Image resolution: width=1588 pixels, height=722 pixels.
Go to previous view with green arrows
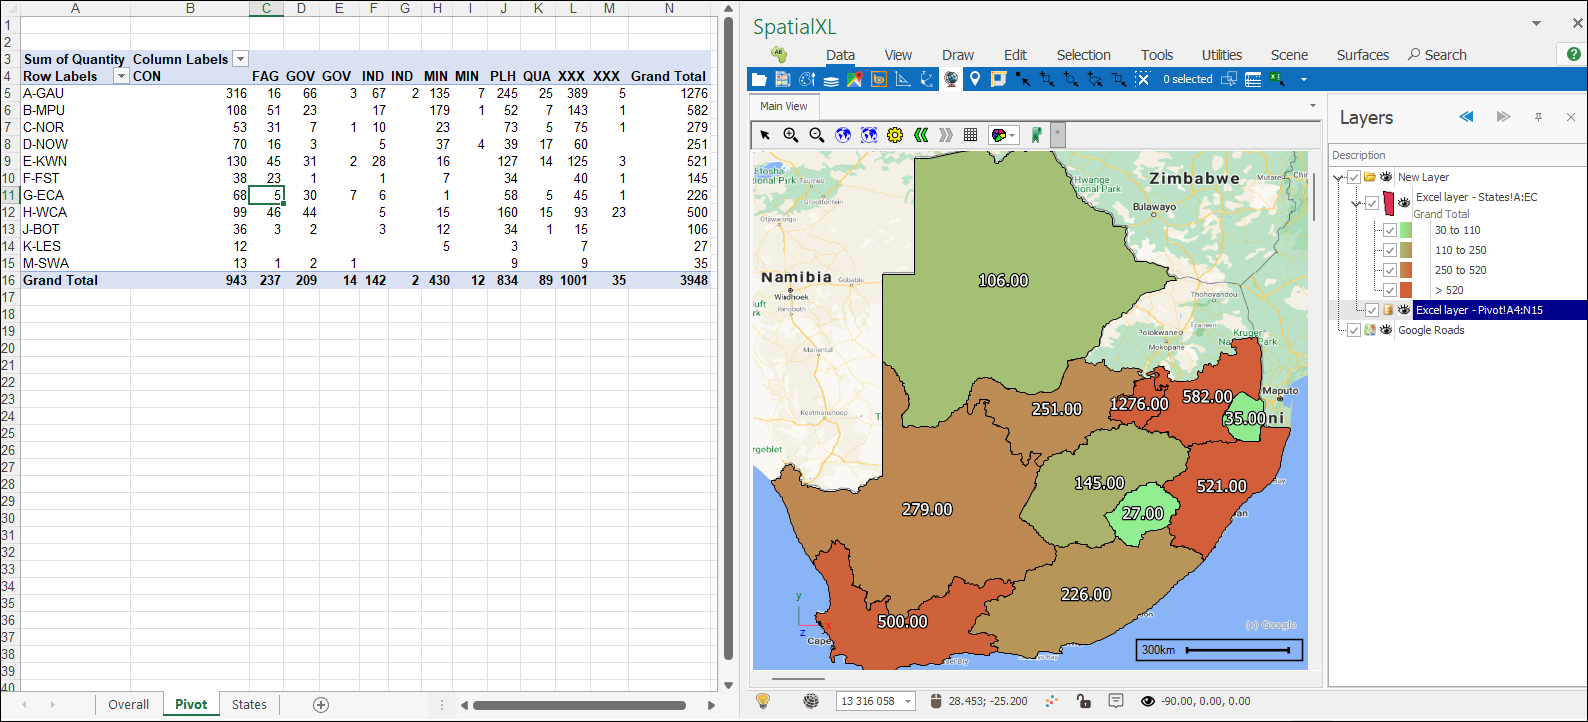(x=921, y=135)
